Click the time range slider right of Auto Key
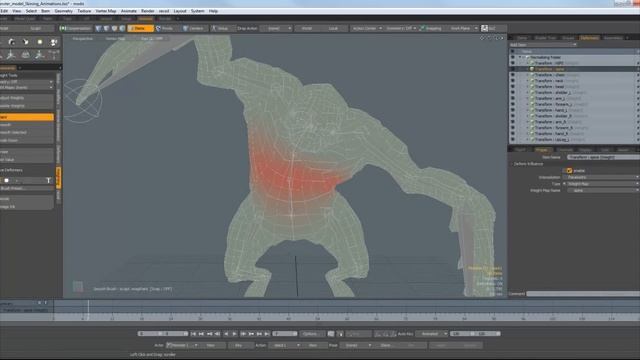This screenshot has width=640, height=360. pyautogui.click(x=475, y=334)
